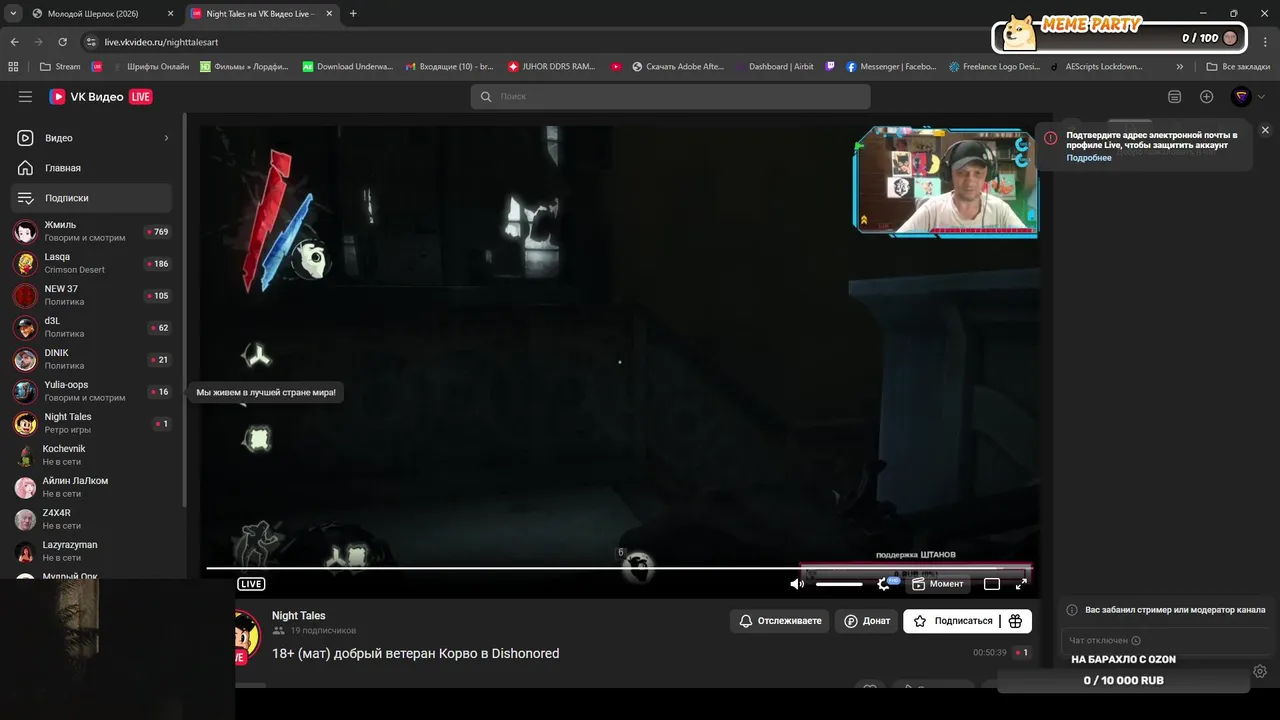Toggle theater mode in the player
Screen dimensions: 1280x720
tap(992, 584)
